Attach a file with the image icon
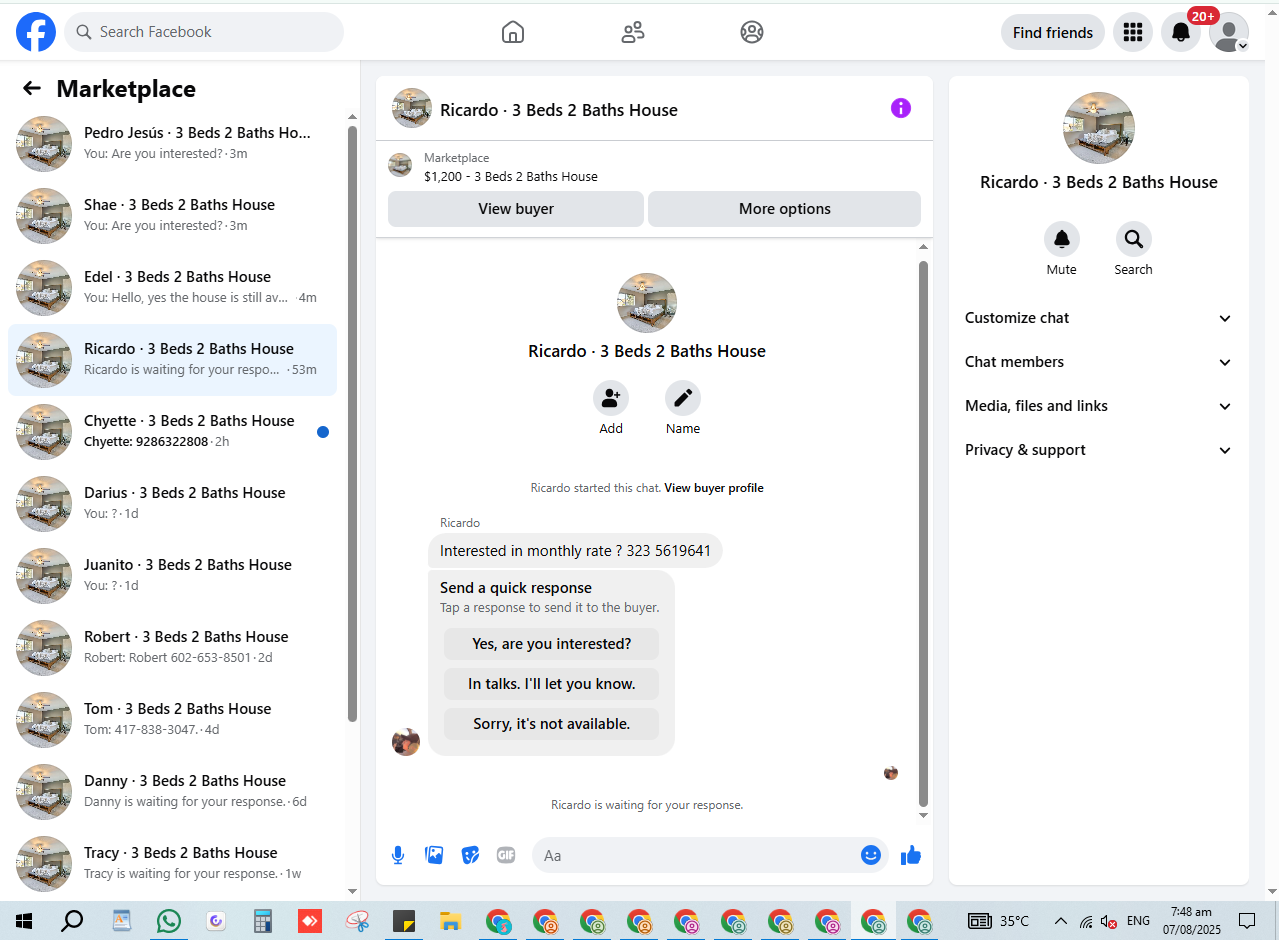 [x=434, y=855]
